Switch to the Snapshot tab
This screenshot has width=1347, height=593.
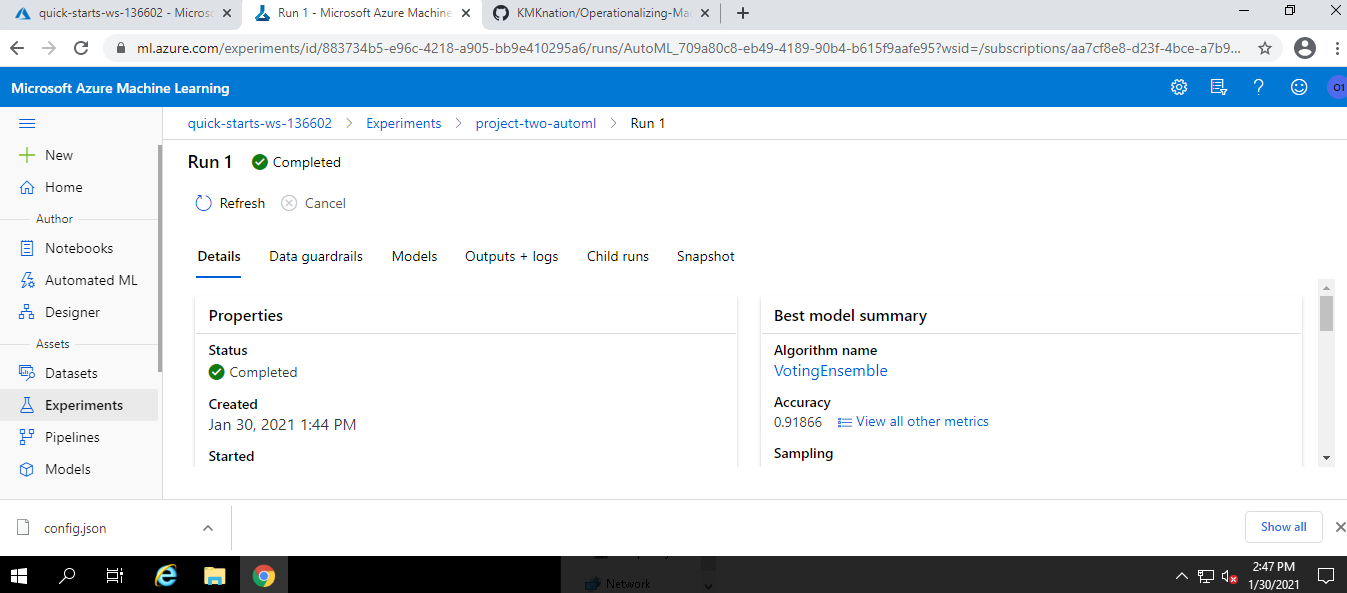pos(706,256)
